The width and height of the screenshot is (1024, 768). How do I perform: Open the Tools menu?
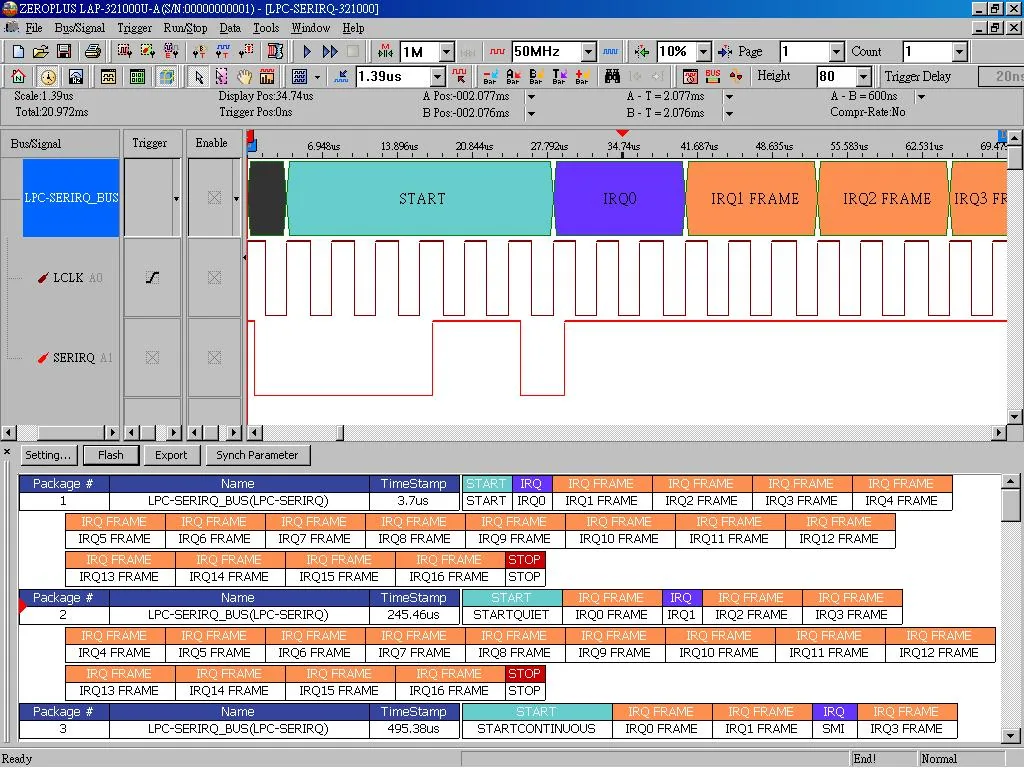[x=266, y=28]
